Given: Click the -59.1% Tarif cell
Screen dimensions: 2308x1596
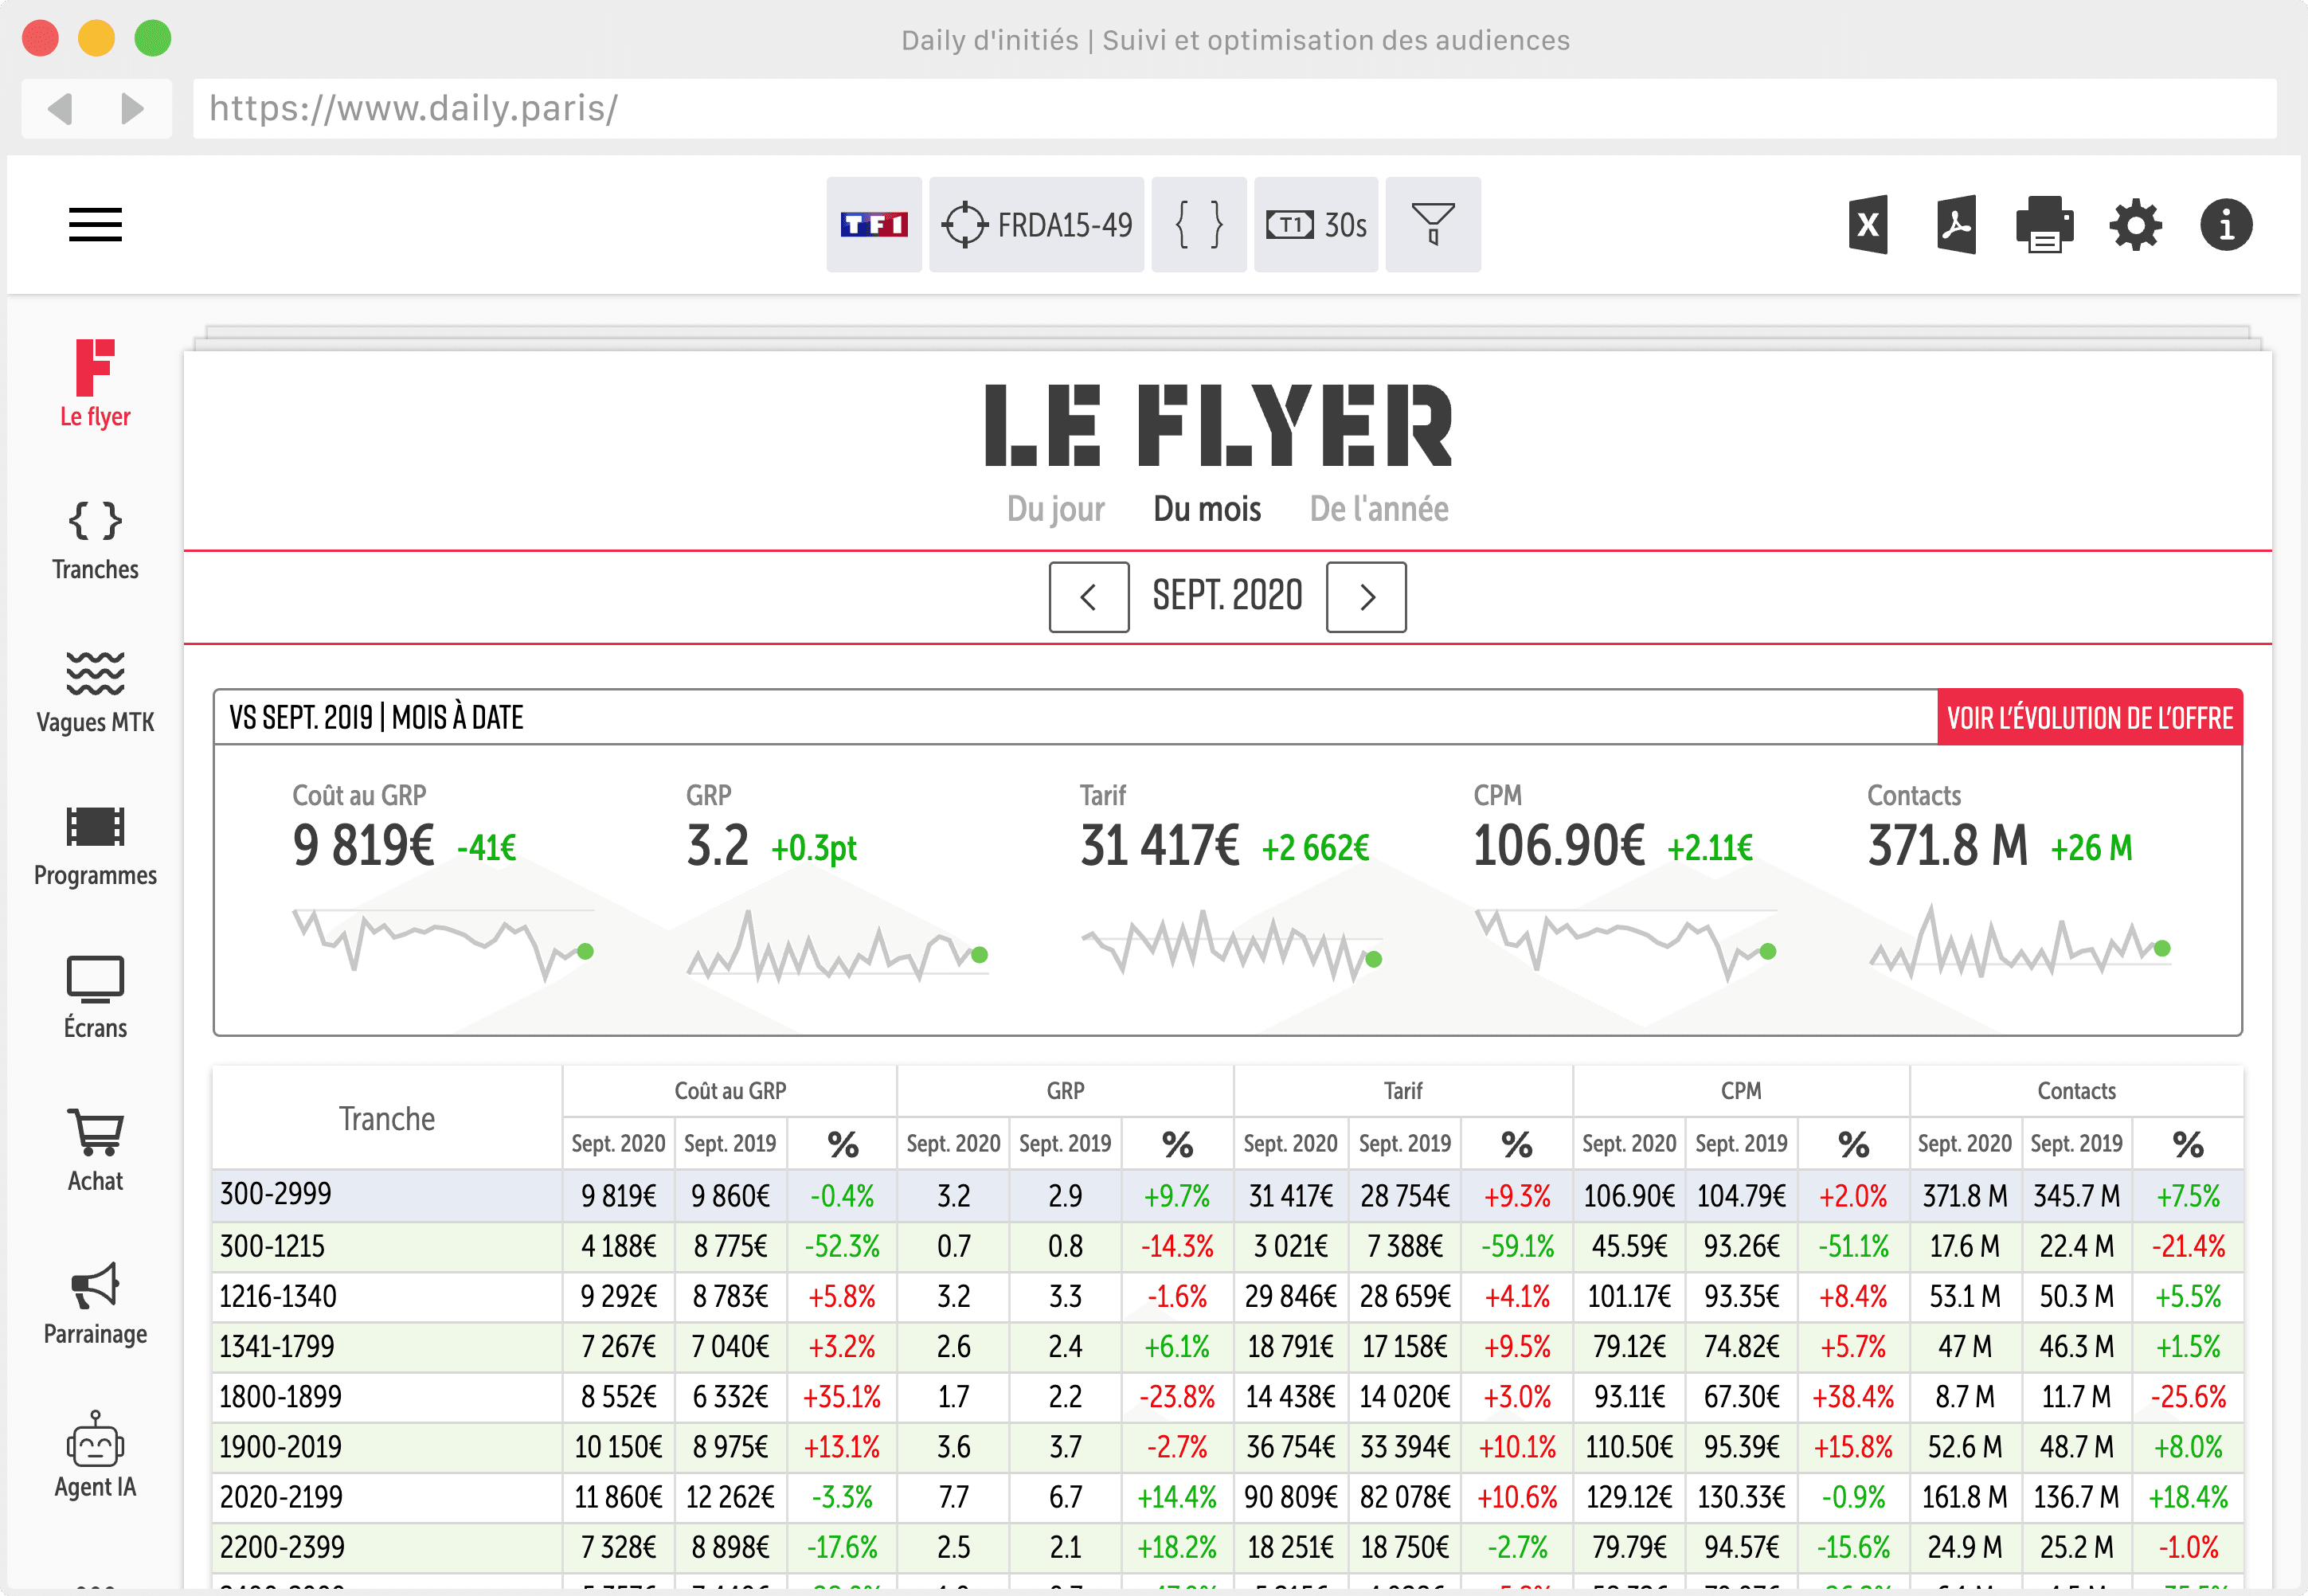Looking at the screenshot, I should click(1517, 1247).
